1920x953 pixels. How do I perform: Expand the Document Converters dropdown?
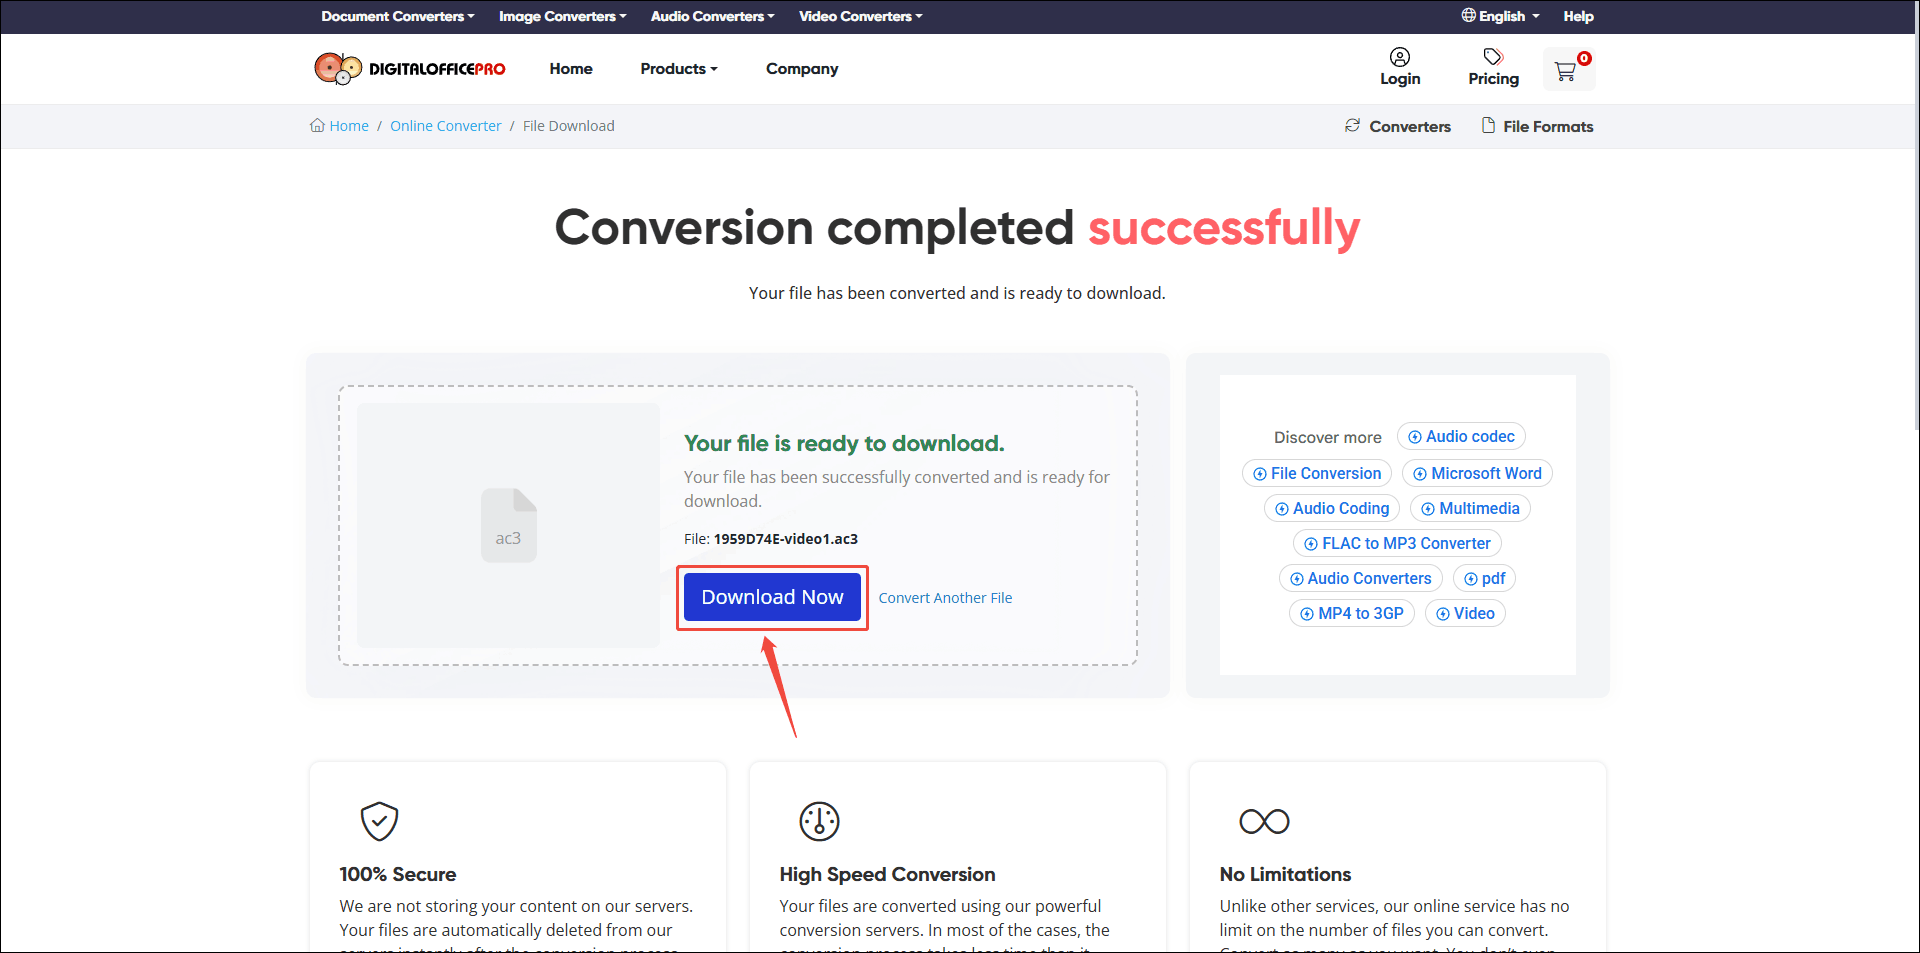396,16
